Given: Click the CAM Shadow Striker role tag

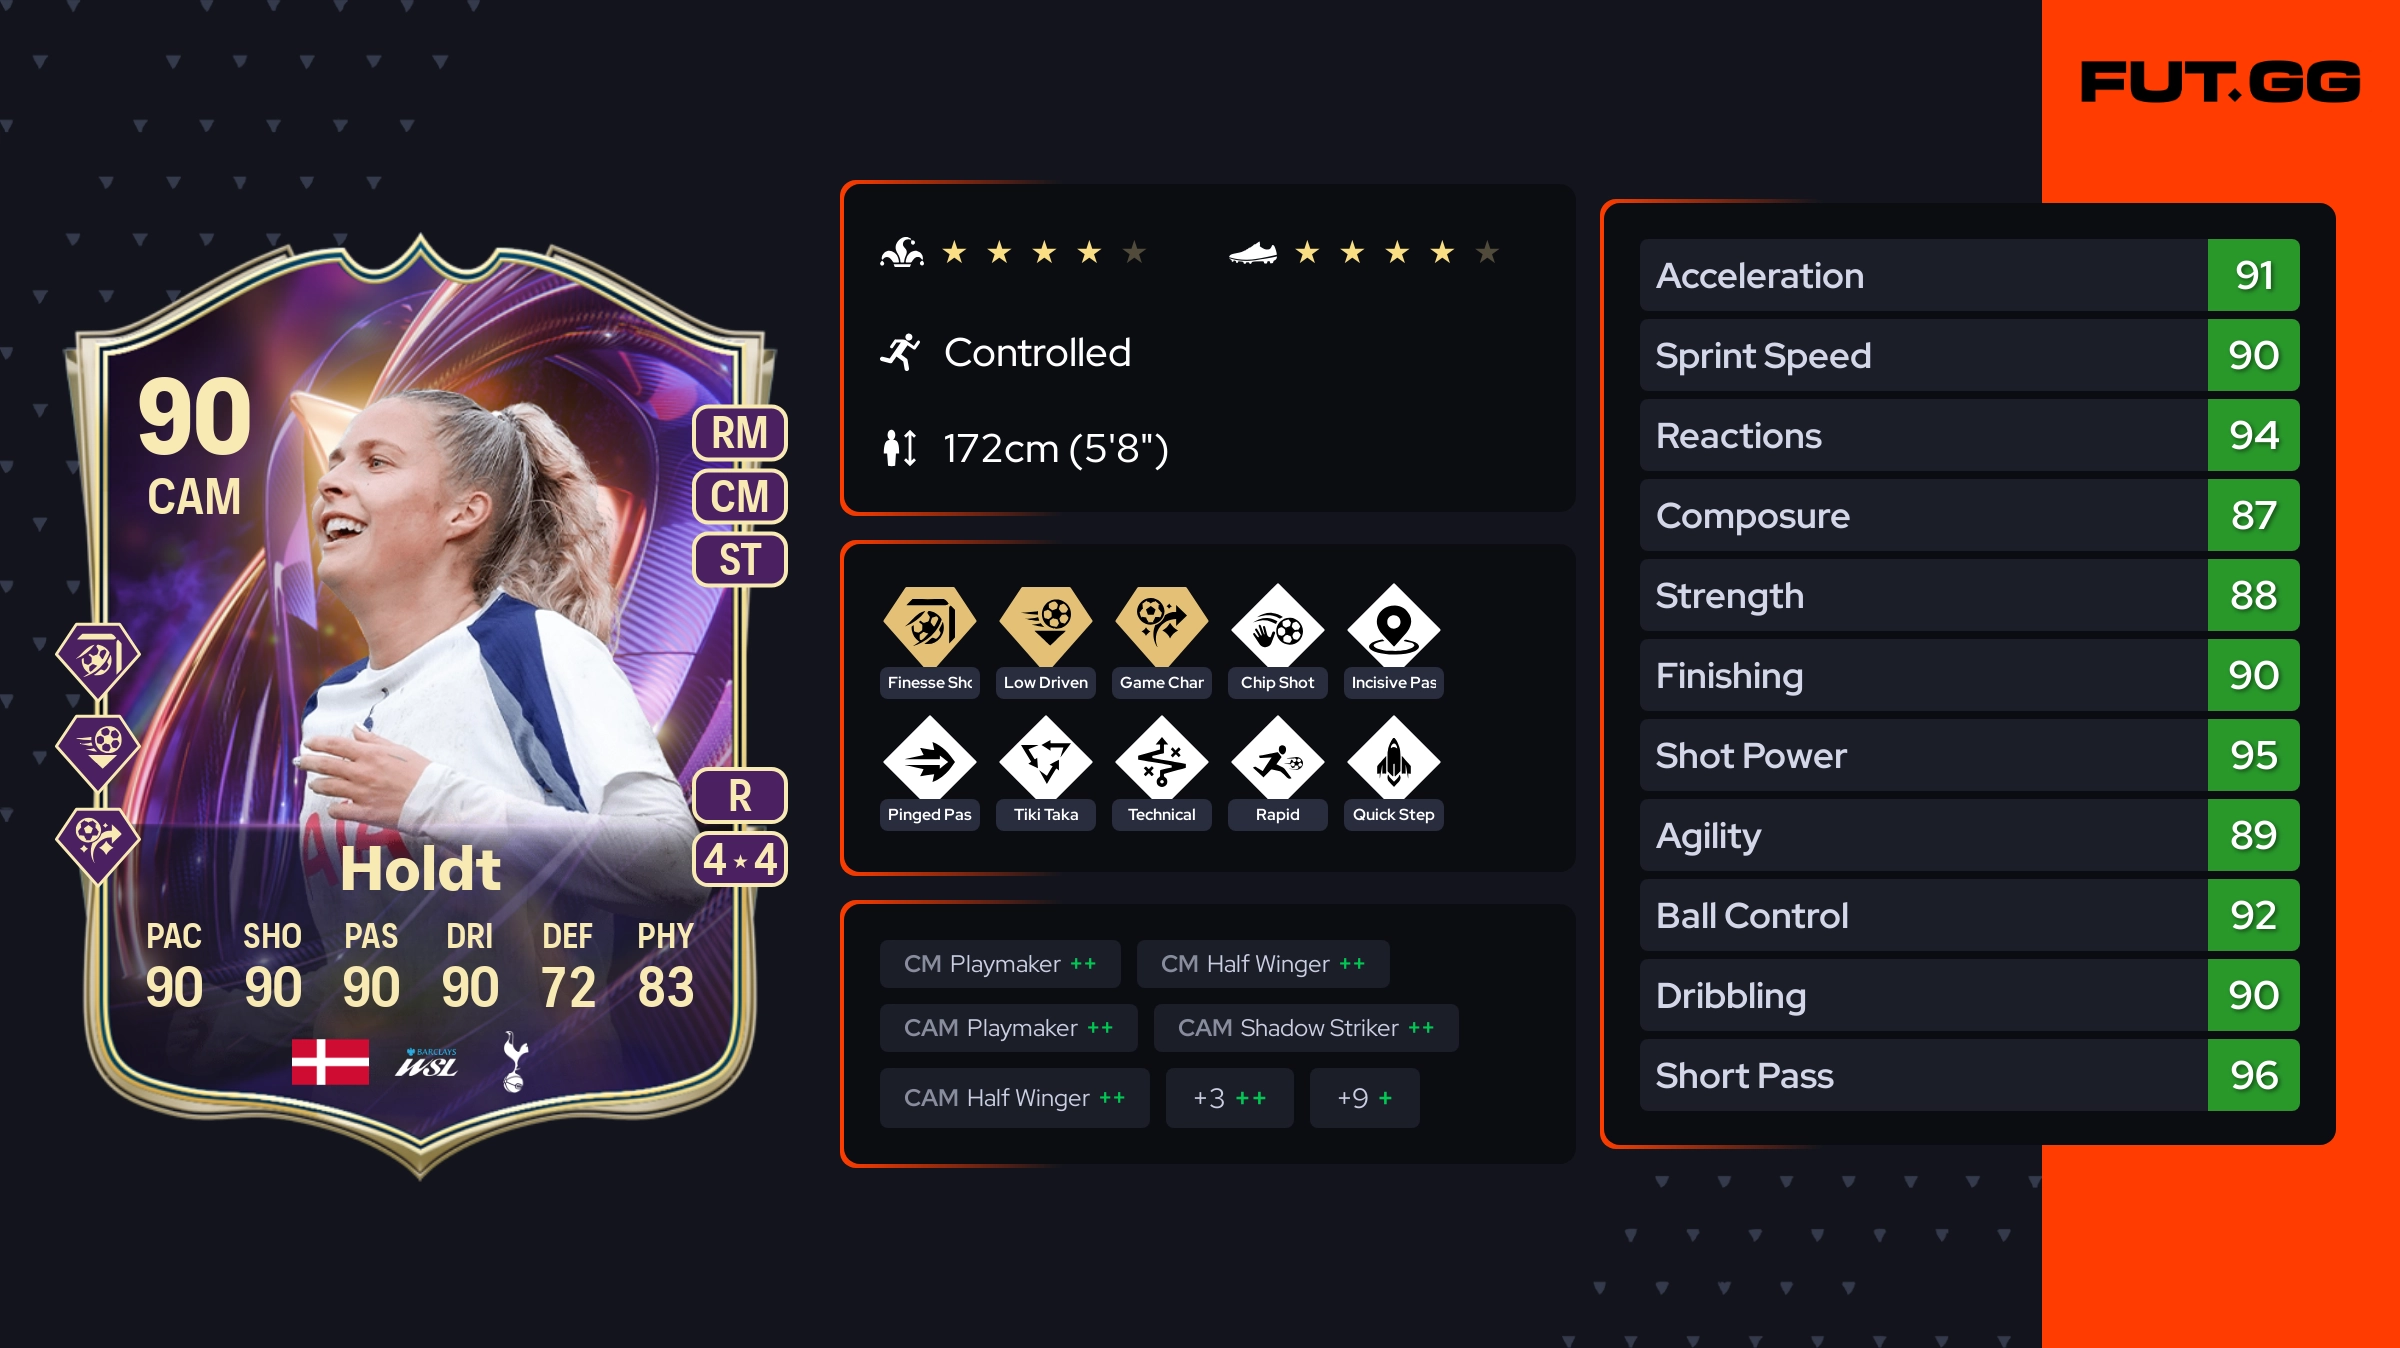Looking at the screenshot, I should coord(1306,1028).
